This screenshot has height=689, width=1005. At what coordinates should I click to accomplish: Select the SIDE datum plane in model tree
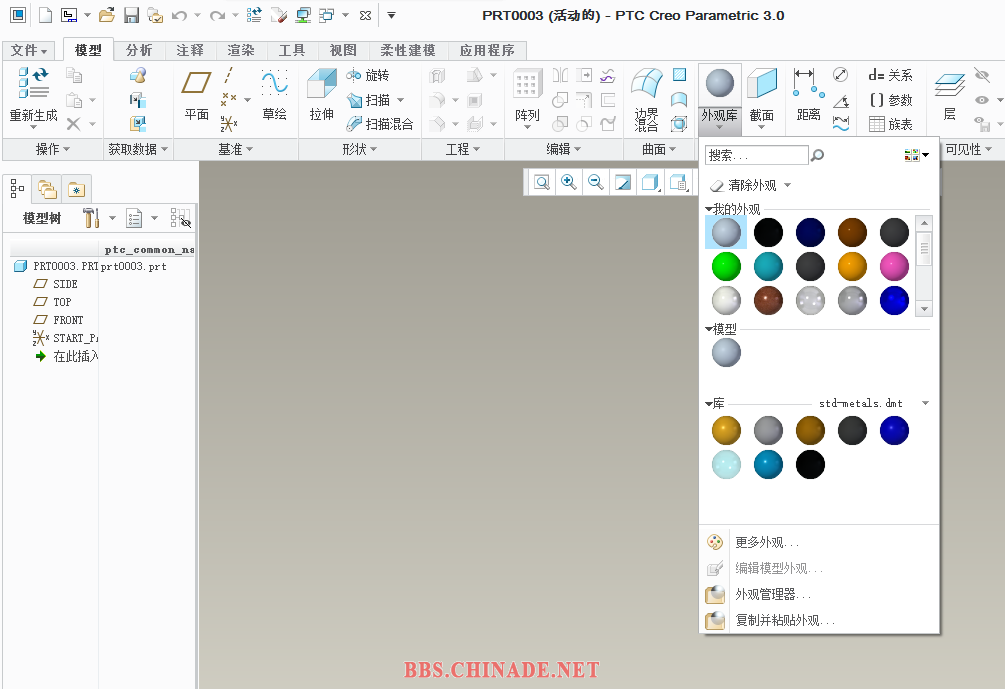tap(65, 284)
